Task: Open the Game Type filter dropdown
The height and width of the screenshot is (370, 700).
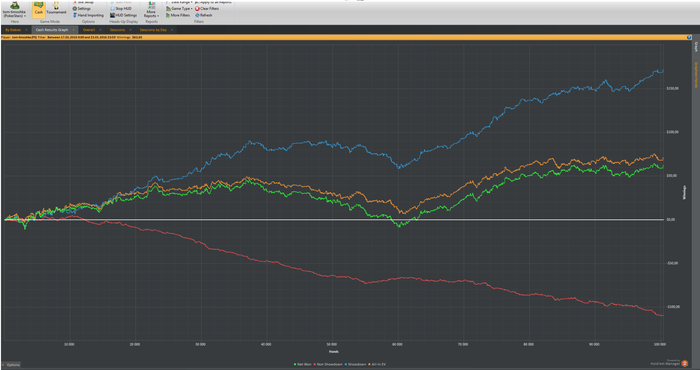Action: pyautogui.click(x=179, y=8)
